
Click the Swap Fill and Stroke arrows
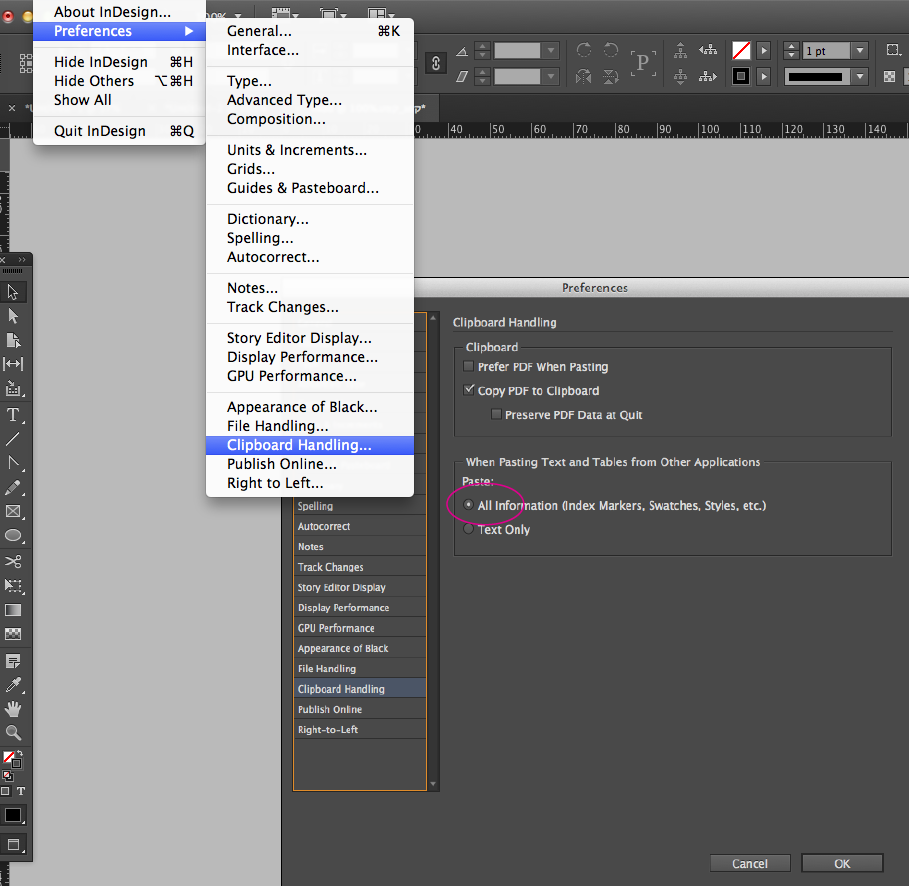point(19,753)
